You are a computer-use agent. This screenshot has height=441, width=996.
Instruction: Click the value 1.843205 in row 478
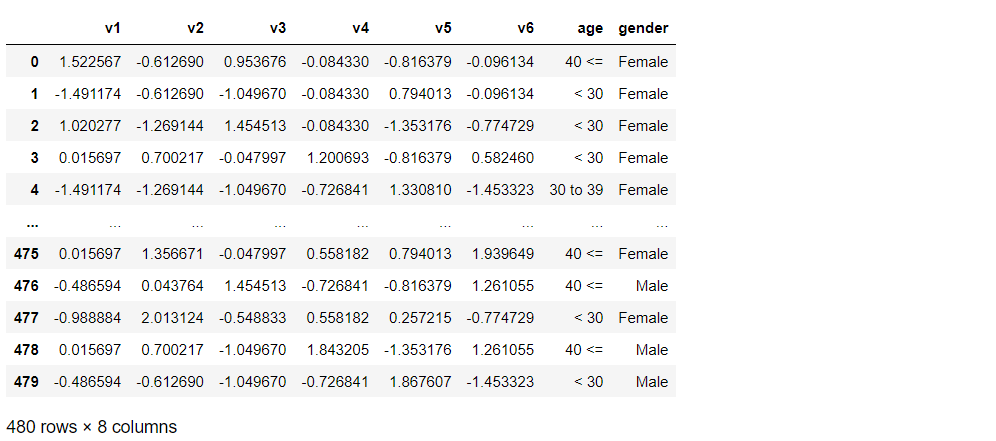coord(338,350)
